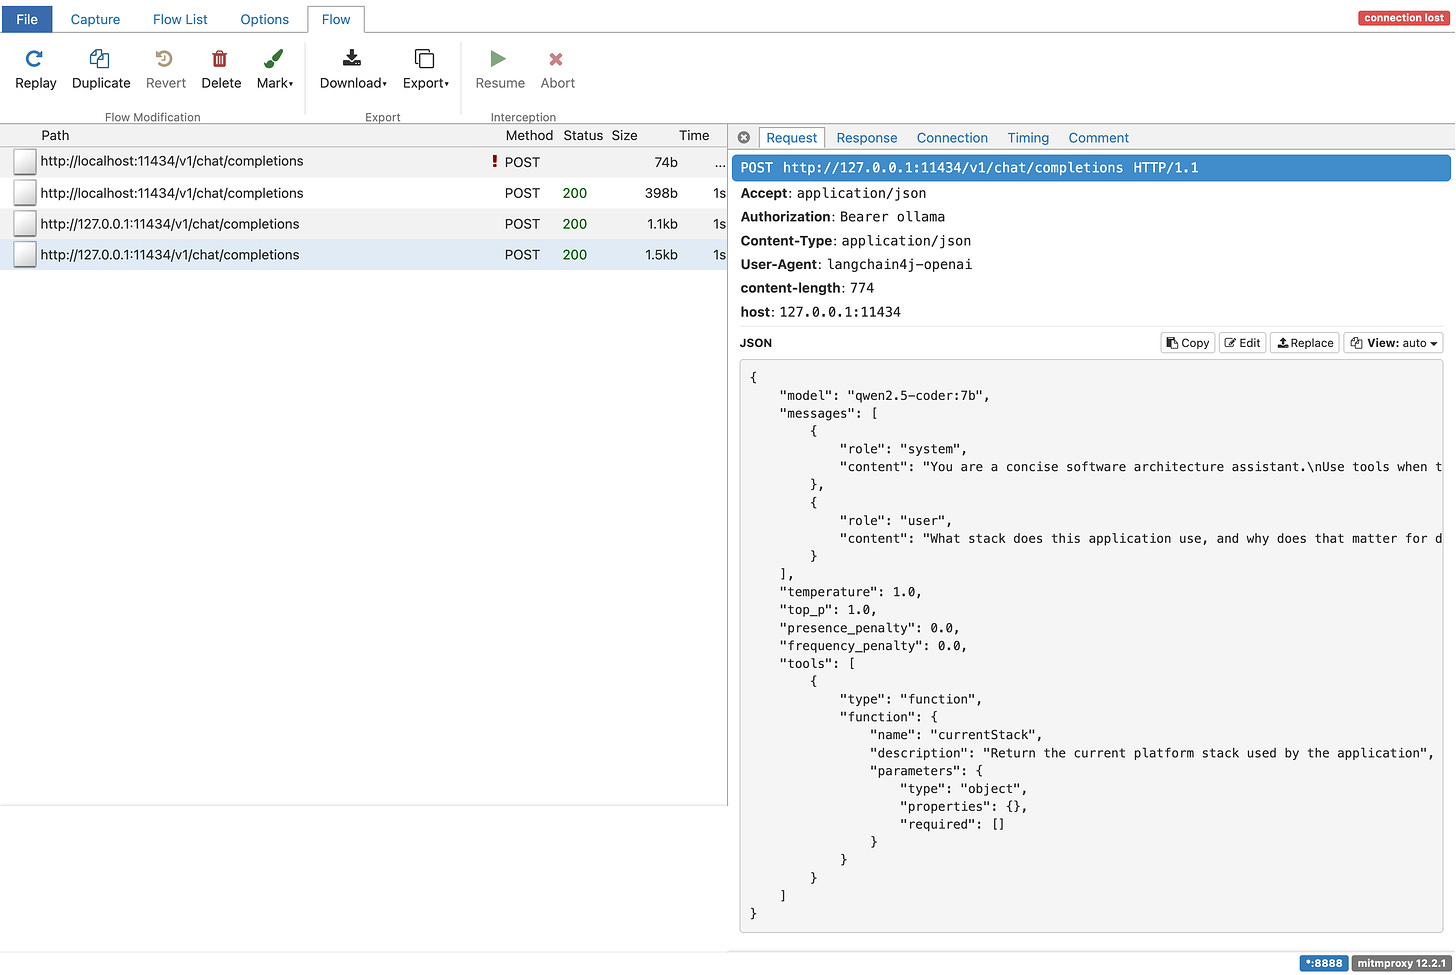Switch to the Response tab
This screenshot has width=1456, height=975.
pyautogui.click(x=866, y=138)
